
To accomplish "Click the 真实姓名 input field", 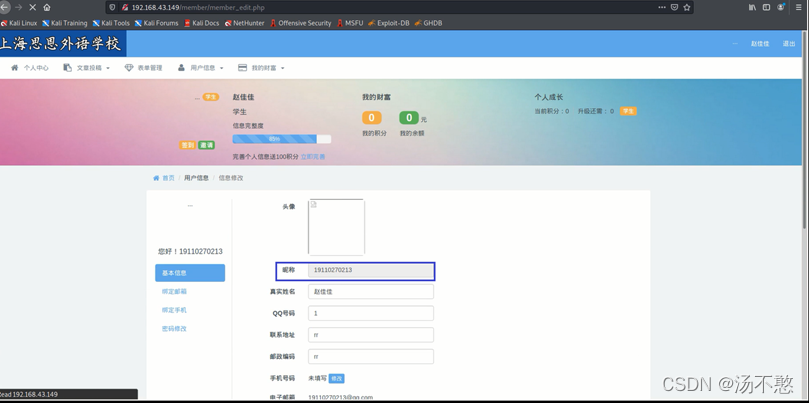I will point(370,292).
